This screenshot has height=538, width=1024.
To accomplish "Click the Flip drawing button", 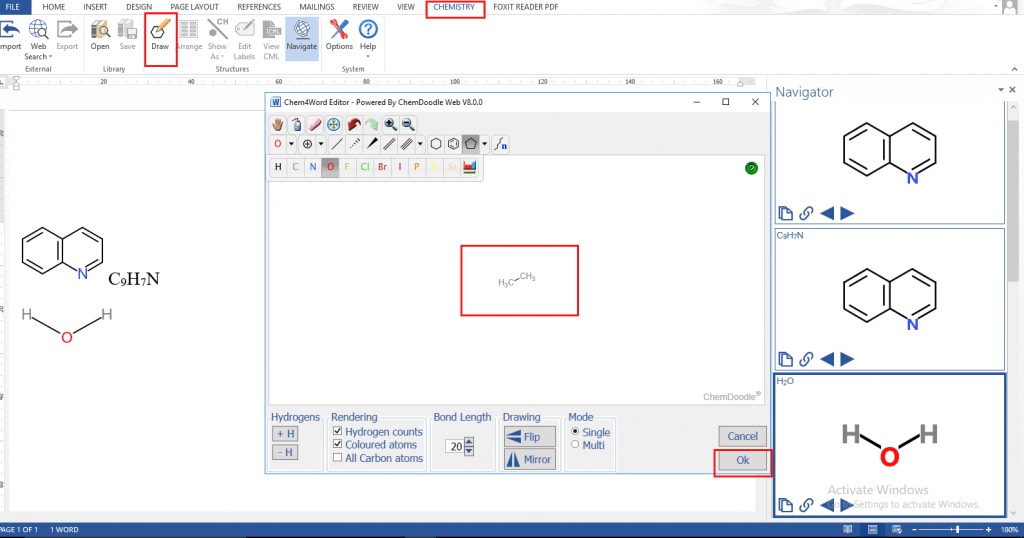I will (530, 437).
